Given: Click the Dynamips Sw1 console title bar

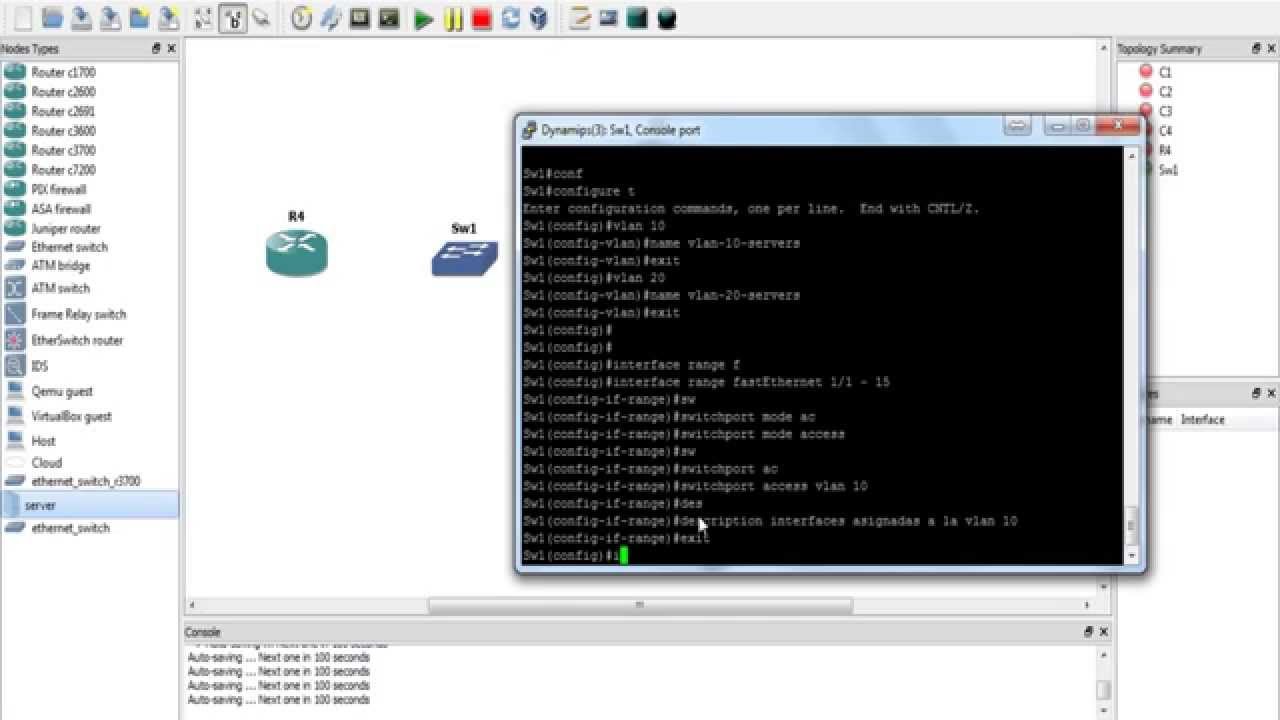Looking at the screenshot, I should [830, 130].
